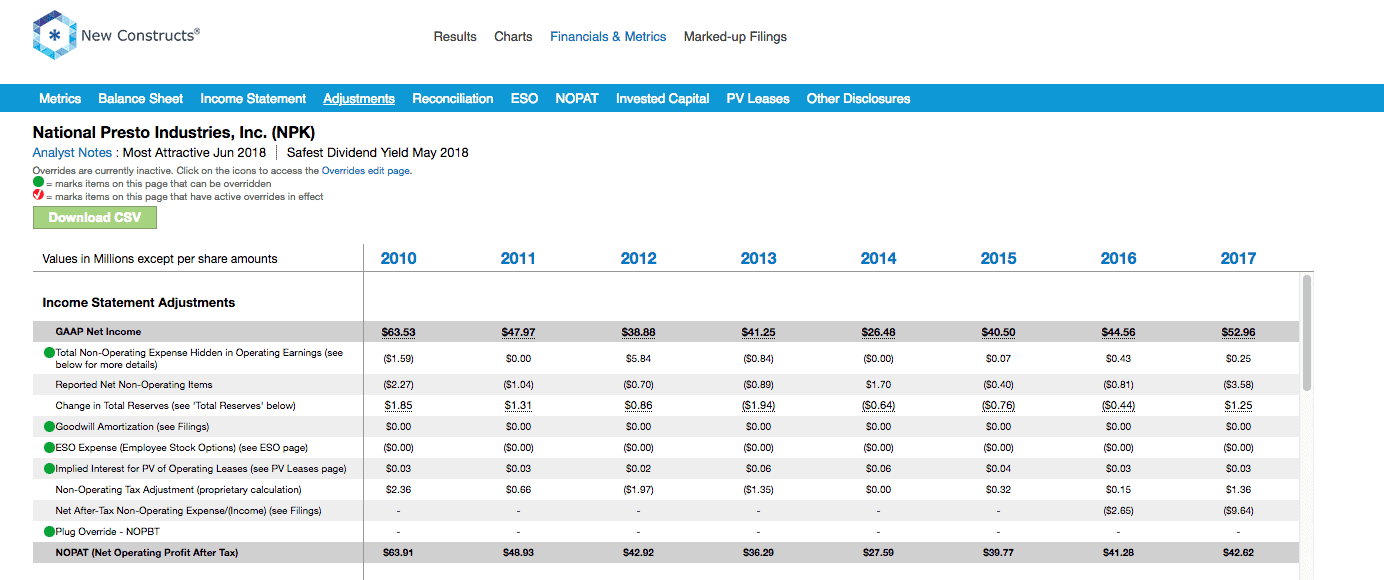Open the Invested Capital sub-tab
Screen dimensions: 1384x580
[663, 98]
